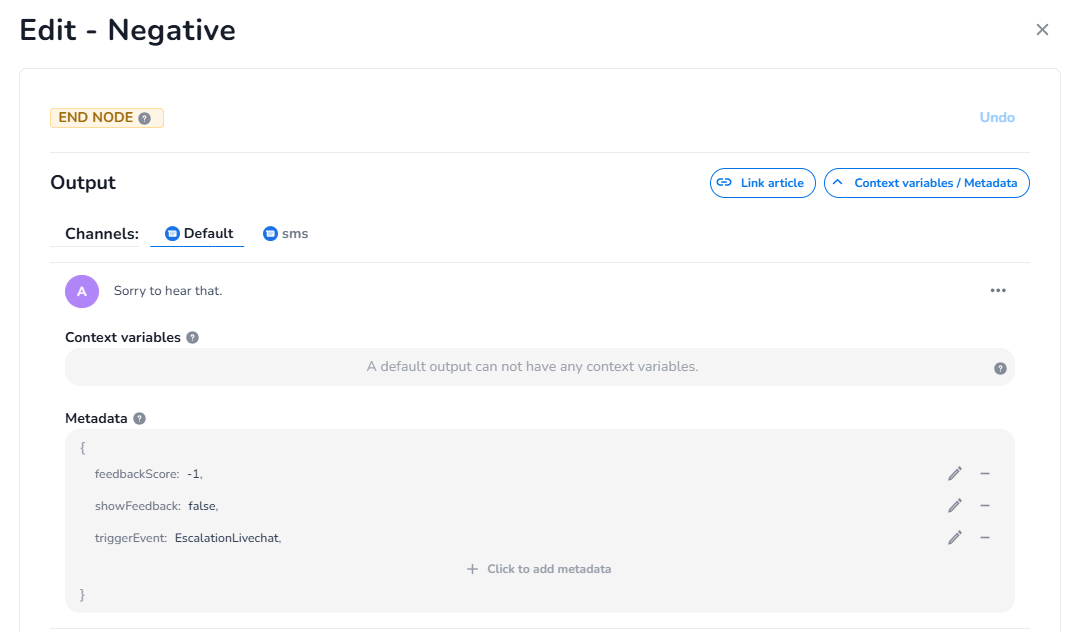The height and width of the screenshot is (632, 1066).
Task: Click the Context variables help icon
Action: (193, 338)
